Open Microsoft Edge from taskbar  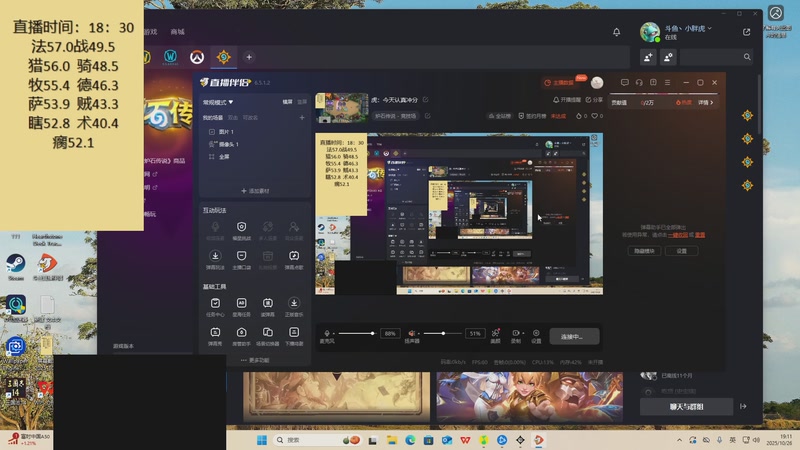pyautogui.click(x=410, y=440)
